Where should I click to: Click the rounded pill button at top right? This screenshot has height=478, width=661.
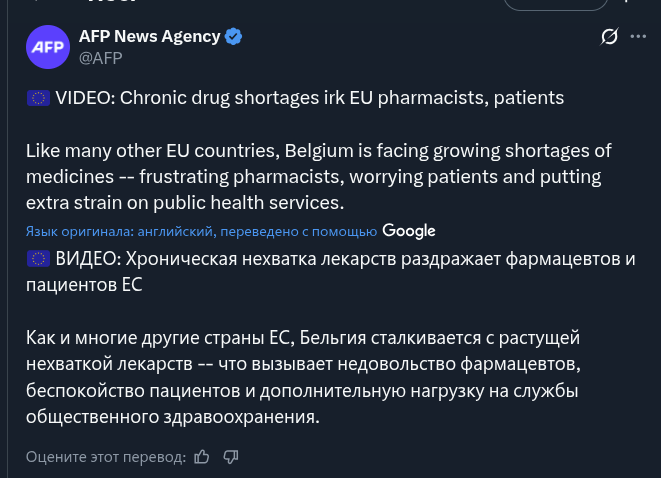pyautogui.click(x=556, y=3)
